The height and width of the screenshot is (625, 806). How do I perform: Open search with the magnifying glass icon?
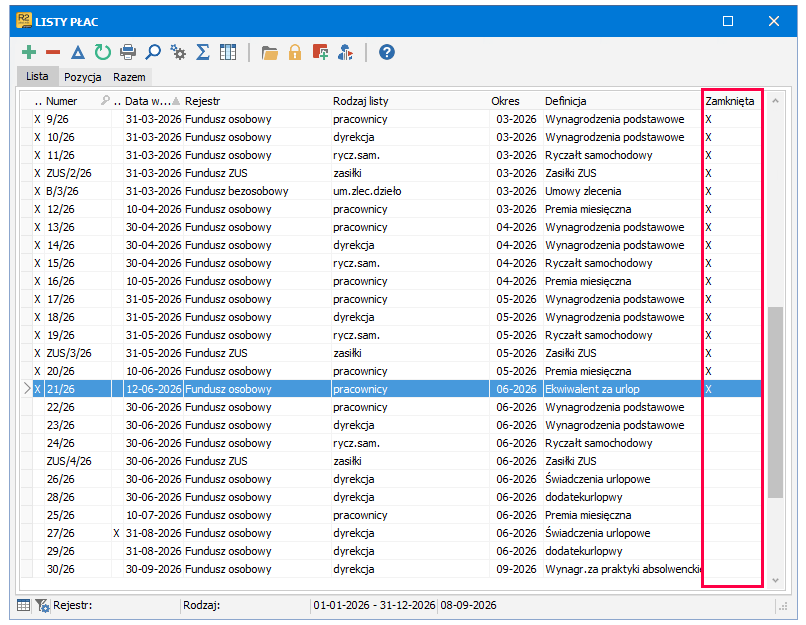(153, 52)
